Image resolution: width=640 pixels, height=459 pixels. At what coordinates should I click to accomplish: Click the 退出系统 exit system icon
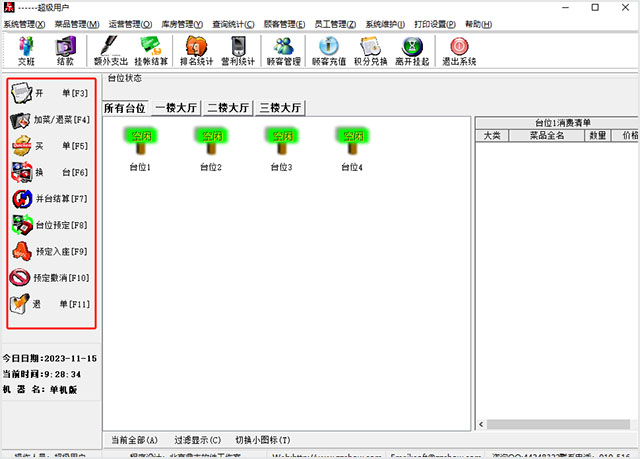[458, 50]
